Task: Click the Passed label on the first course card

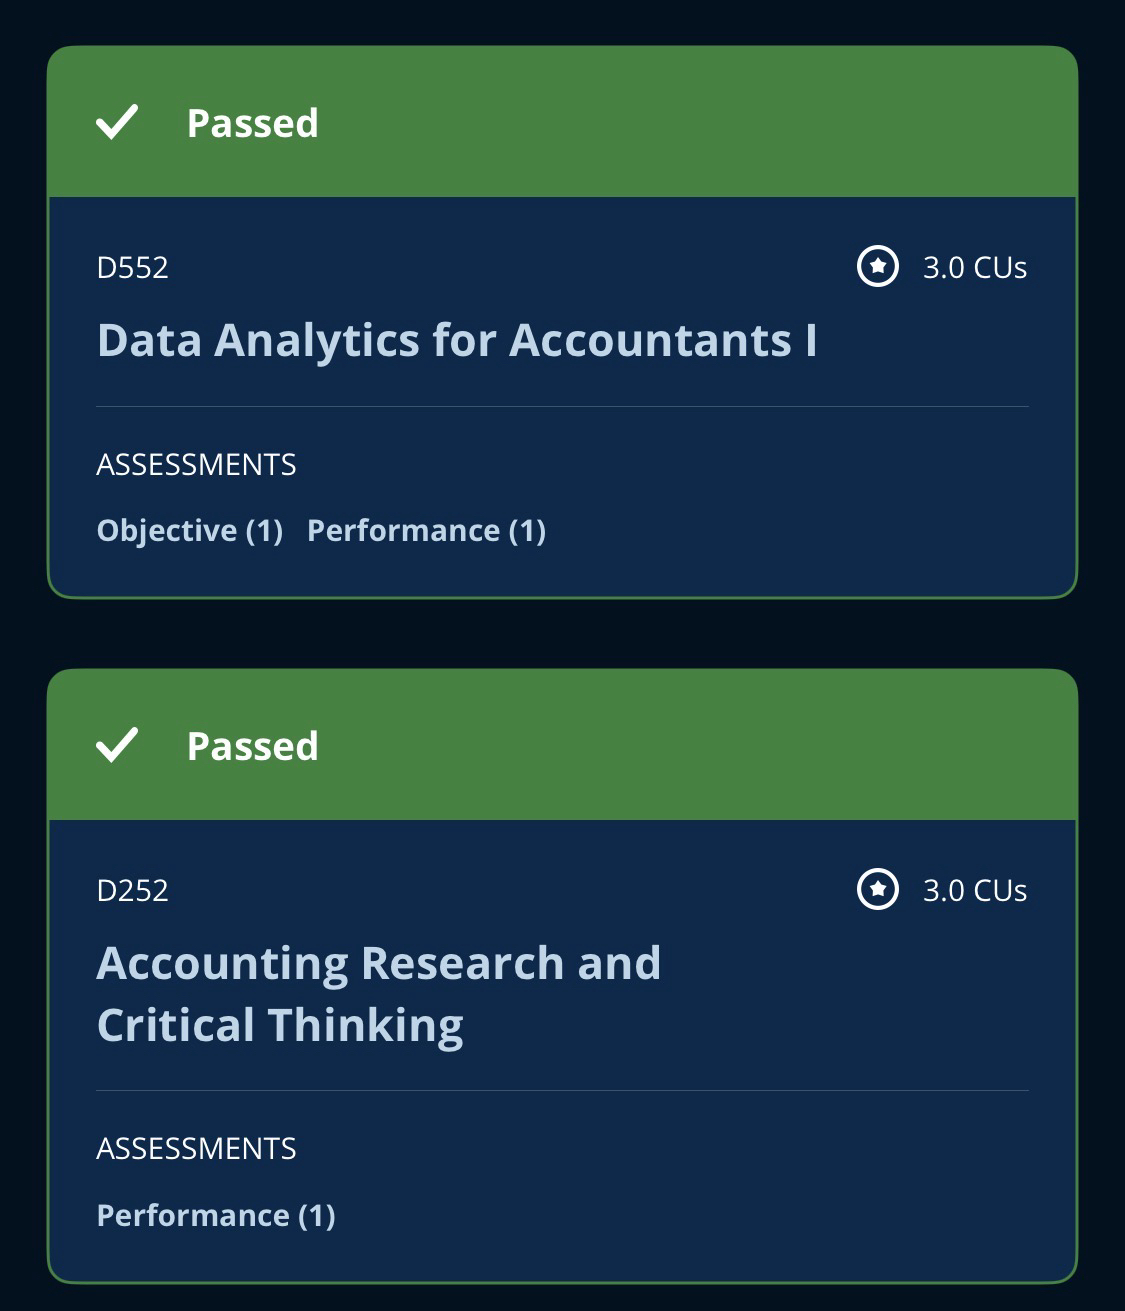Action: pos(252,123)
